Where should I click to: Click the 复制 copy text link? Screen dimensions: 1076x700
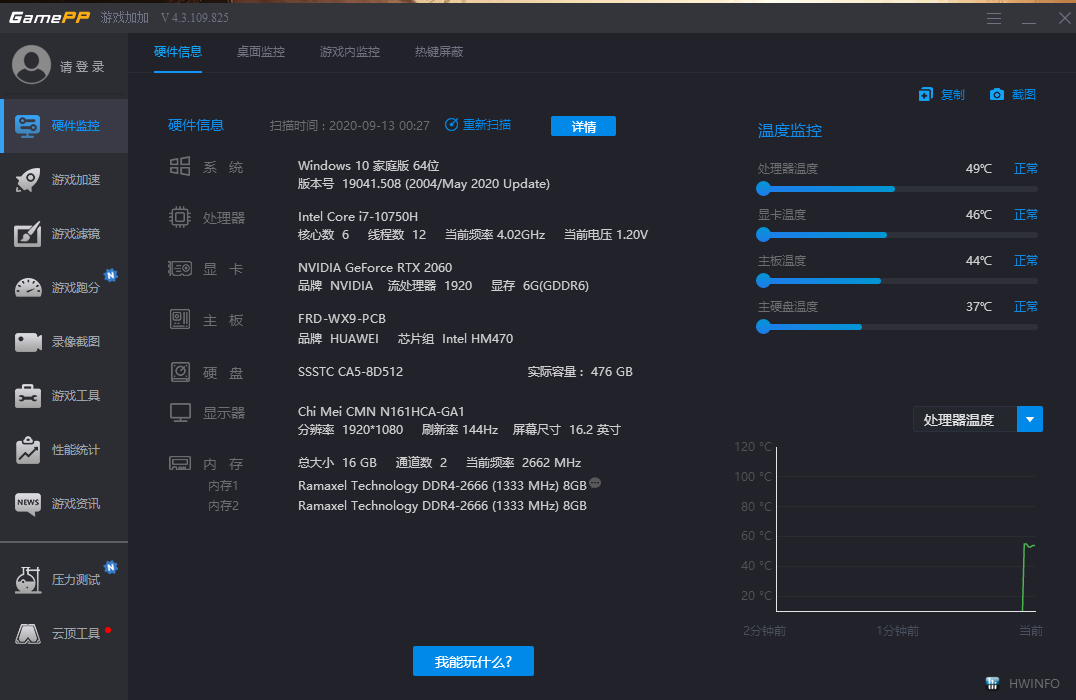(952, 95)
